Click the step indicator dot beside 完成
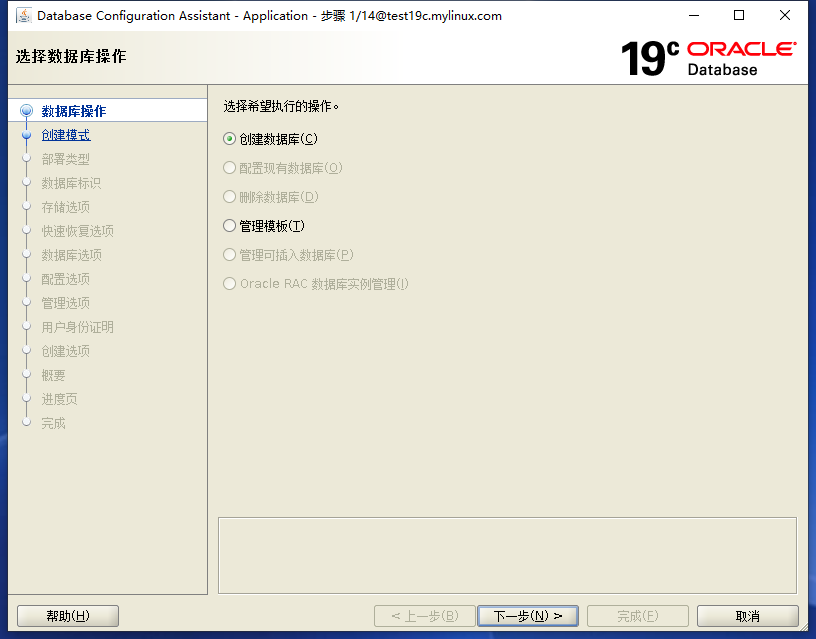The height and width of the screenshot is (639, 816). [28, 423]
